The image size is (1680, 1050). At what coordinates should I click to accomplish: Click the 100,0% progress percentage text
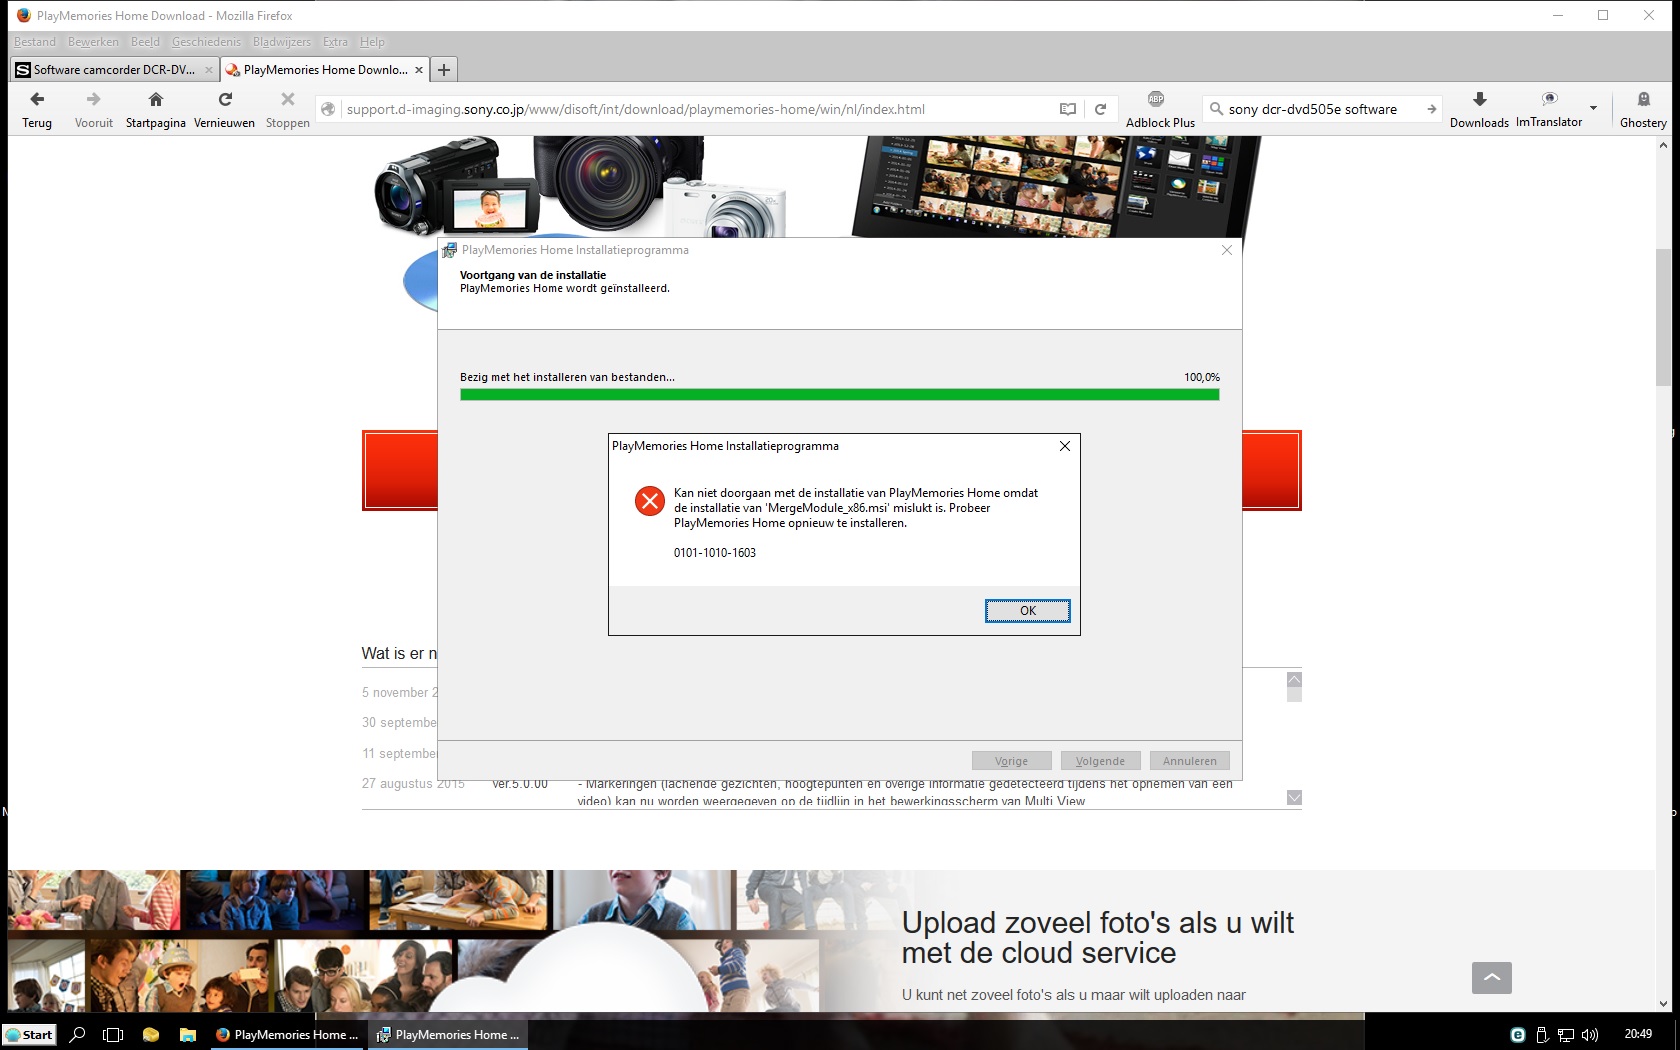coord(1202,377)
